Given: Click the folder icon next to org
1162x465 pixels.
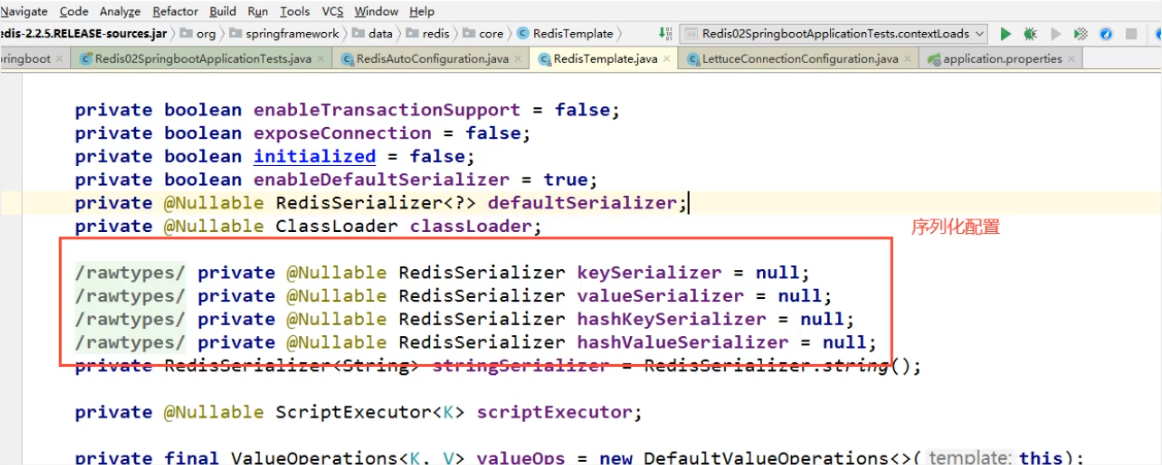Looking at the screenshot, I should (186, 33).
